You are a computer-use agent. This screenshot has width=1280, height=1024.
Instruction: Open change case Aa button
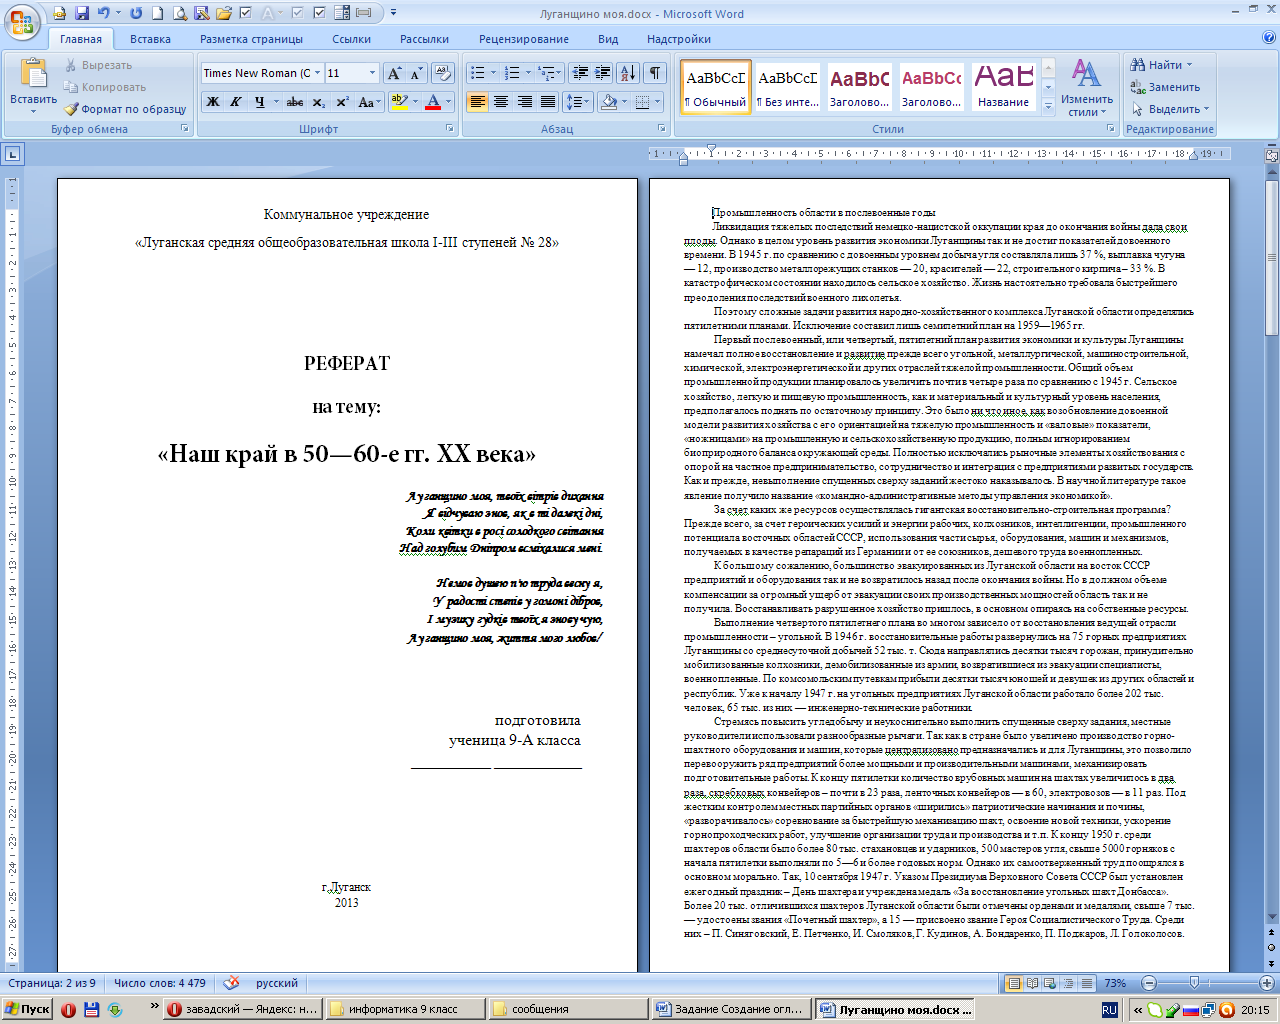pos(367,102)
